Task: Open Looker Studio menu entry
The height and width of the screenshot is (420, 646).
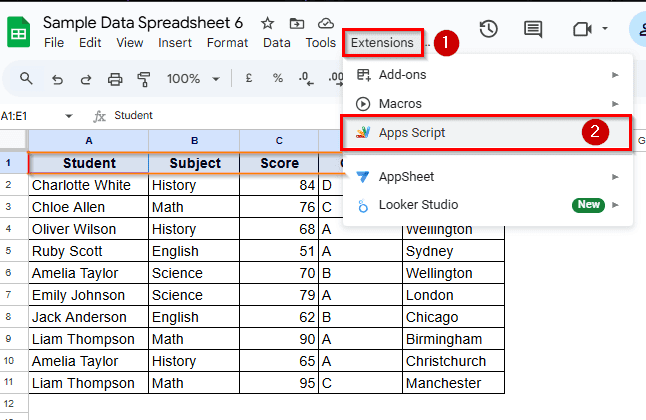Action: tap(418, 205)
